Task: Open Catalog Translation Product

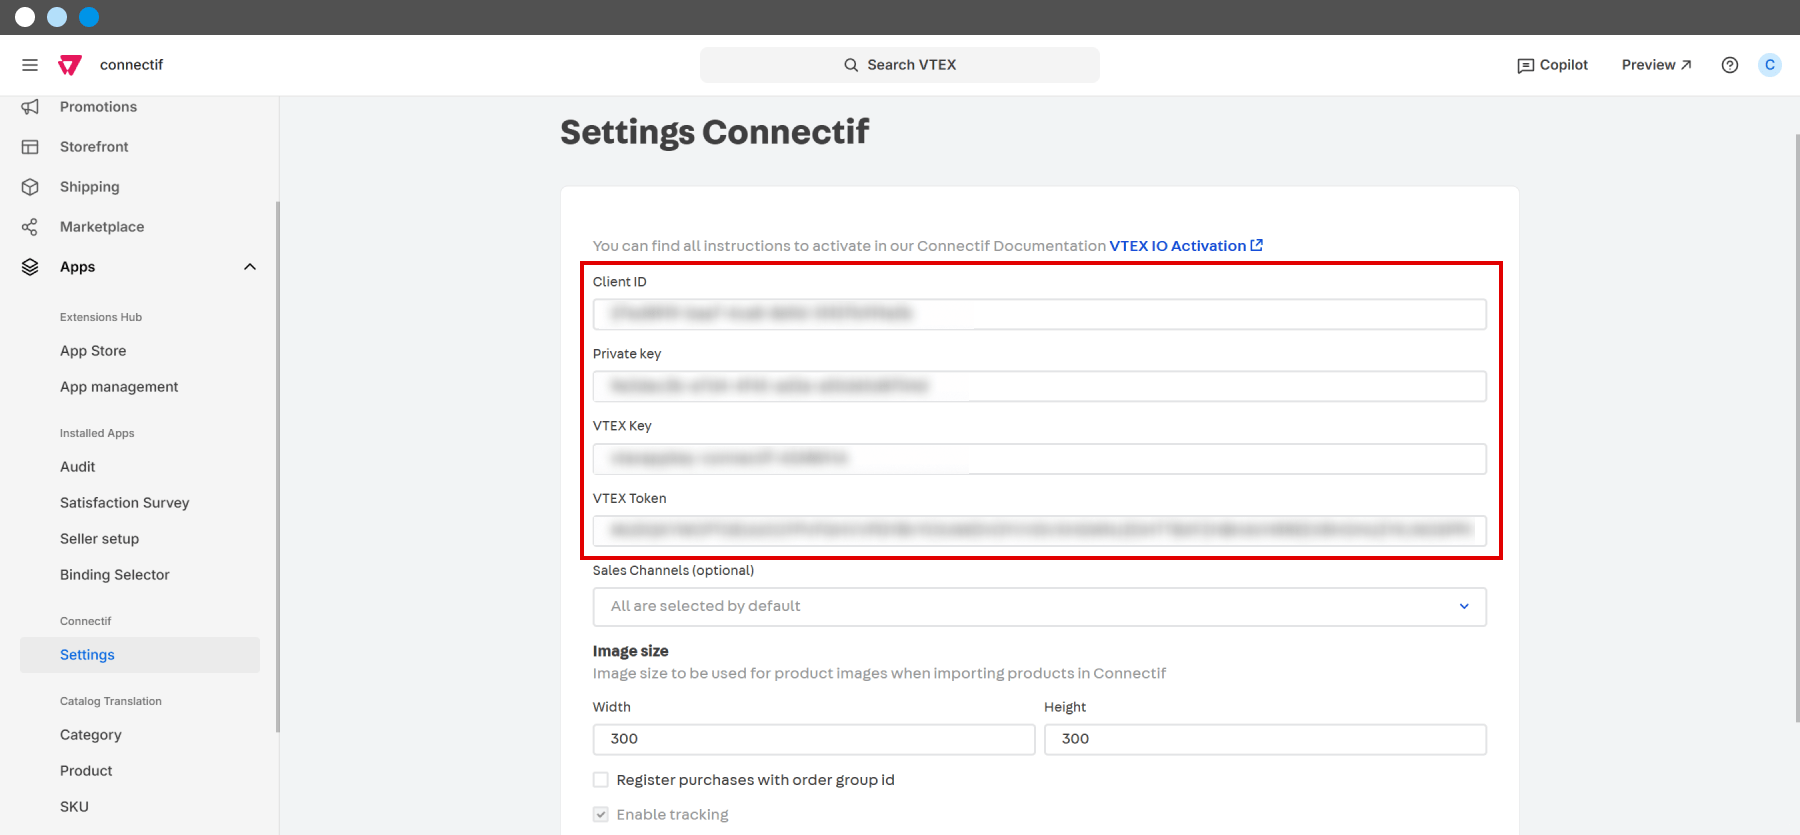Action: (86, 771)
